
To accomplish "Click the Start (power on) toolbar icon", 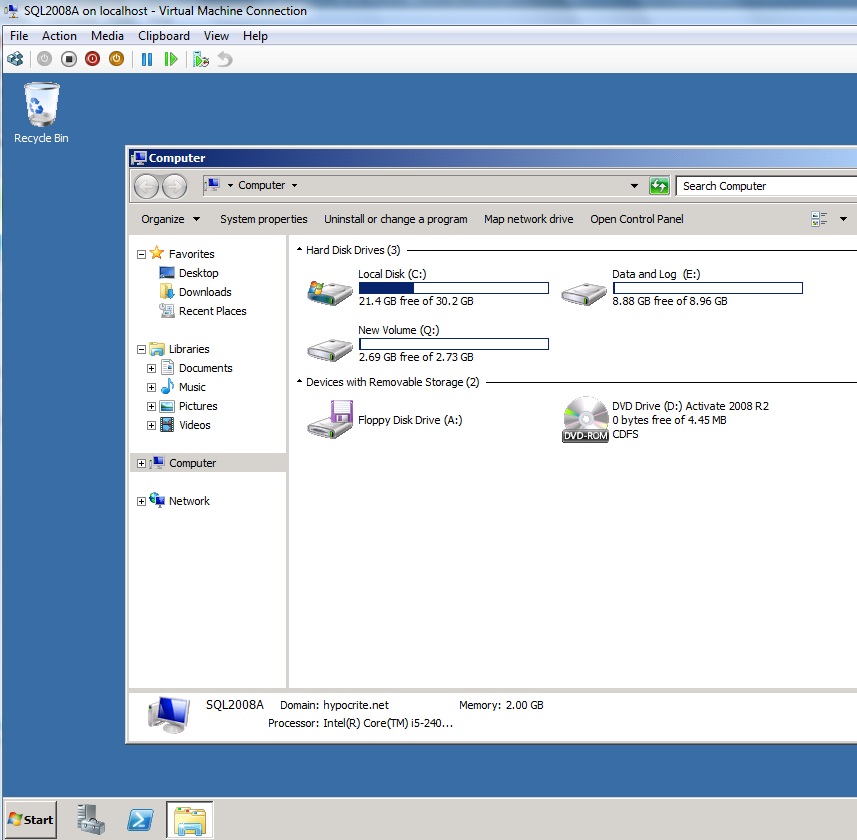I will click(x=45, y=59).
